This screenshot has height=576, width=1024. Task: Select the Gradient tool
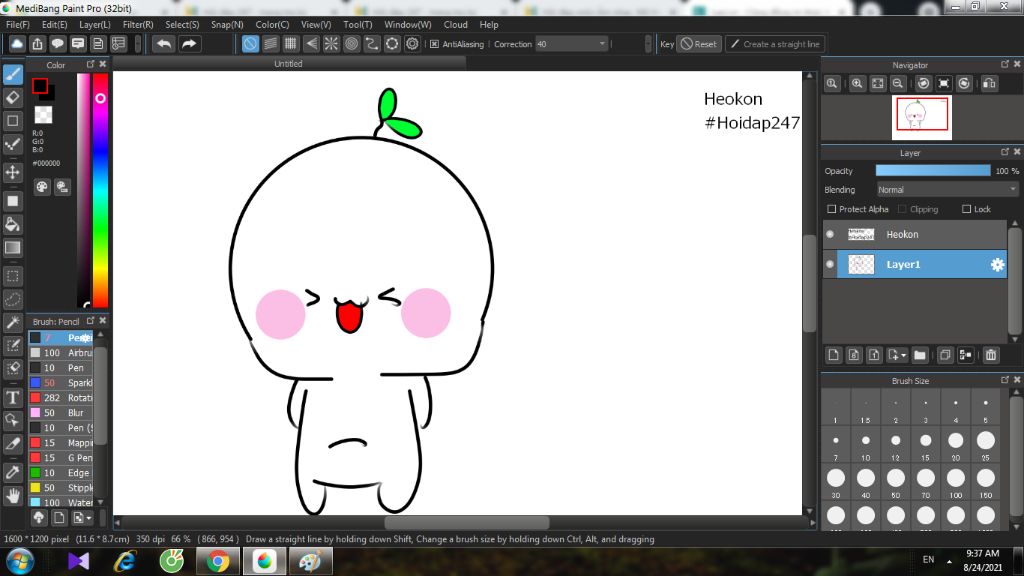click(12, 248)
